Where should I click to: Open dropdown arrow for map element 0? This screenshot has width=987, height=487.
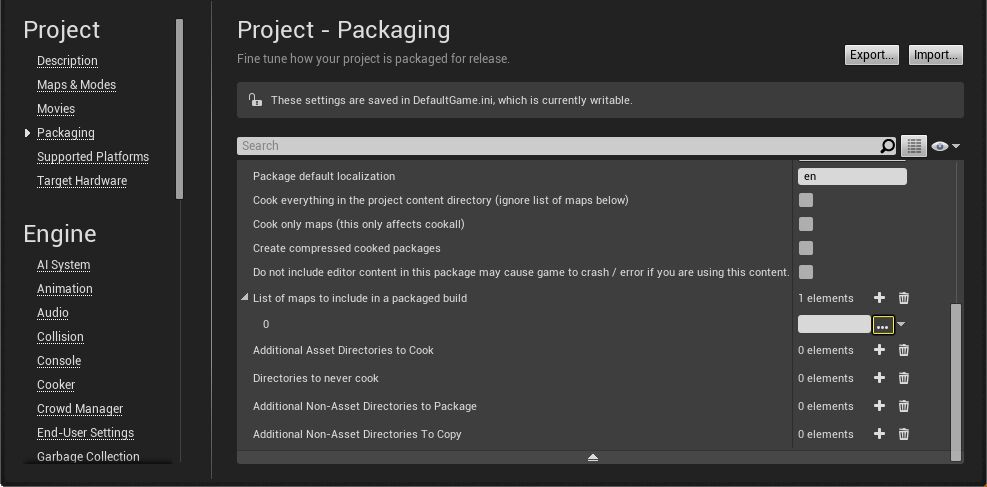(x=901, y=324)
